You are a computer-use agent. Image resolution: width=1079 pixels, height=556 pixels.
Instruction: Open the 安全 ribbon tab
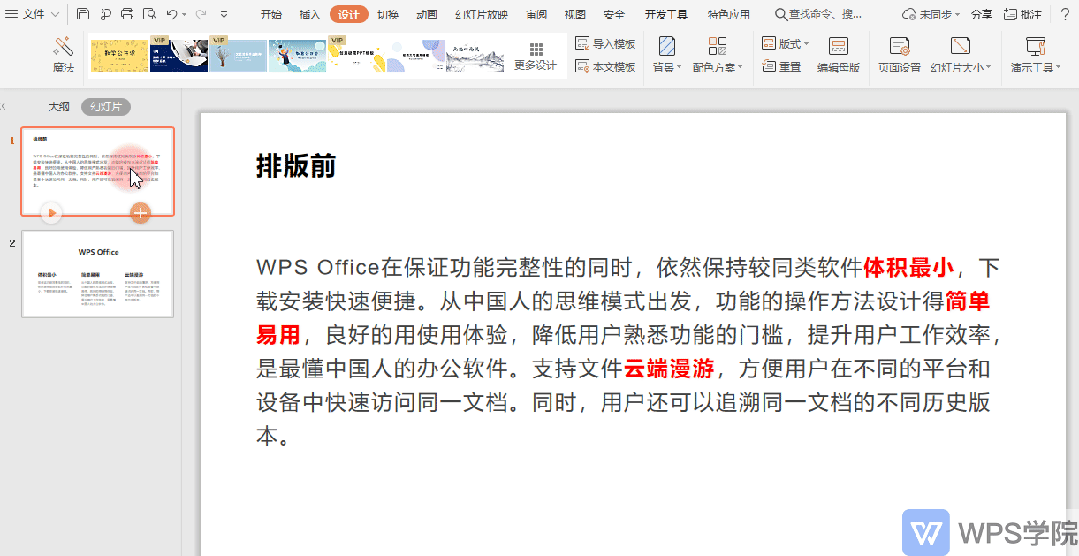[614, 14]
